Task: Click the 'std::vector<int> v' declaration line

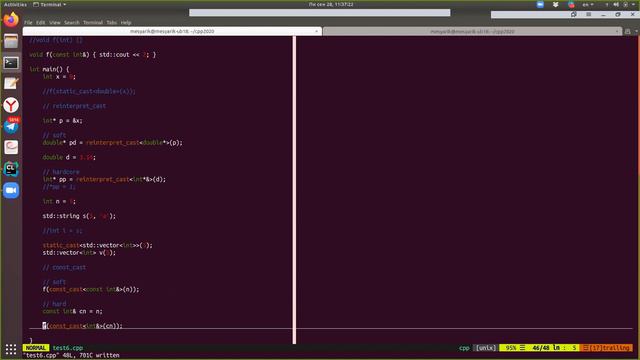Action: point(79,253)
